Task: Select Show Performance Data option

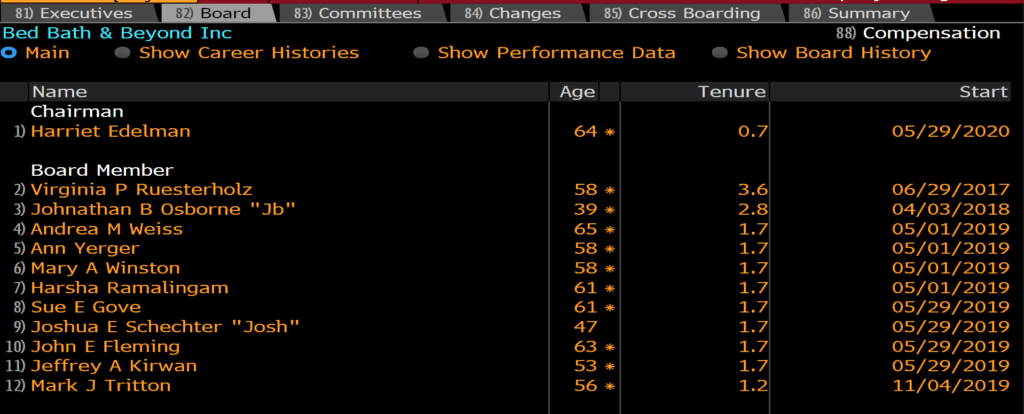Action: (x=545, y=53)
